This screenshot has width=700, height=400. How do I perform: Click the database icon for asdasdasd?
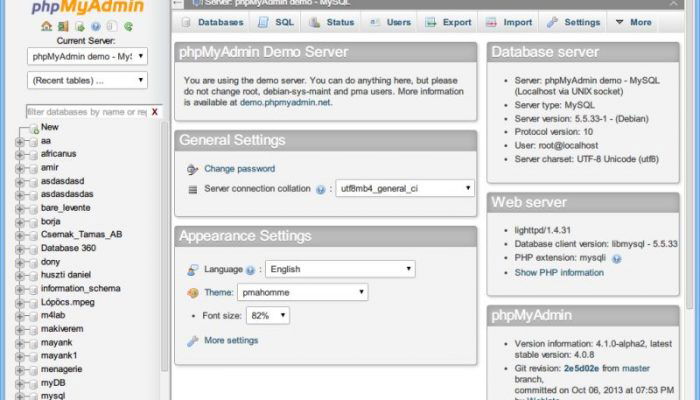[33, 182]
